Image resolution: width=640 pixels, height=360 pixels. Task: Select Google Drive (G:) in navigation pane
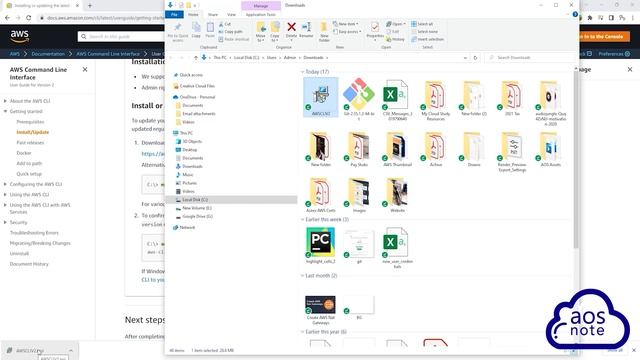197,216
